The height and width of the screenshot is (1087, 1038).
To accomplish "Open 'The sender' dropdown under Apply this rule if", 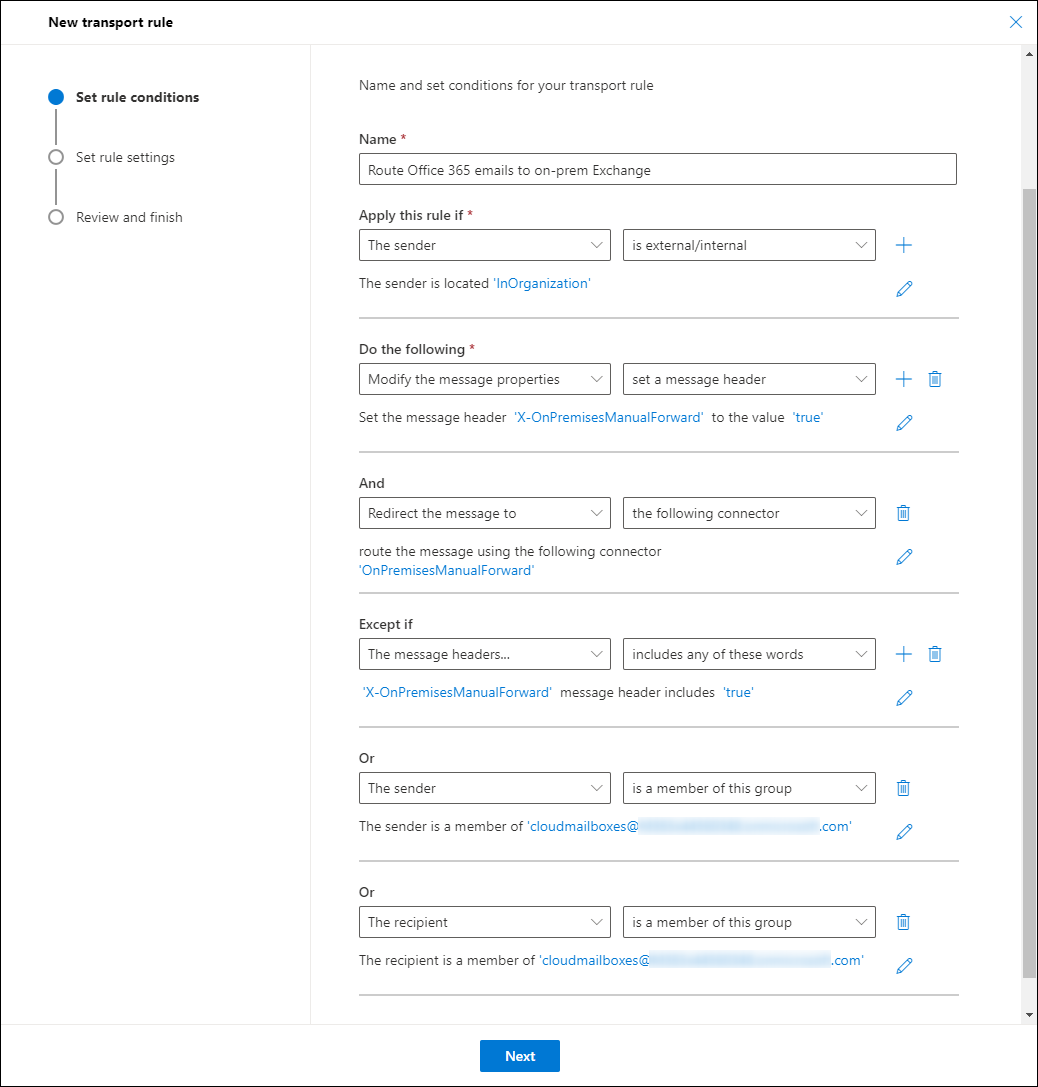I will point(485,245).
